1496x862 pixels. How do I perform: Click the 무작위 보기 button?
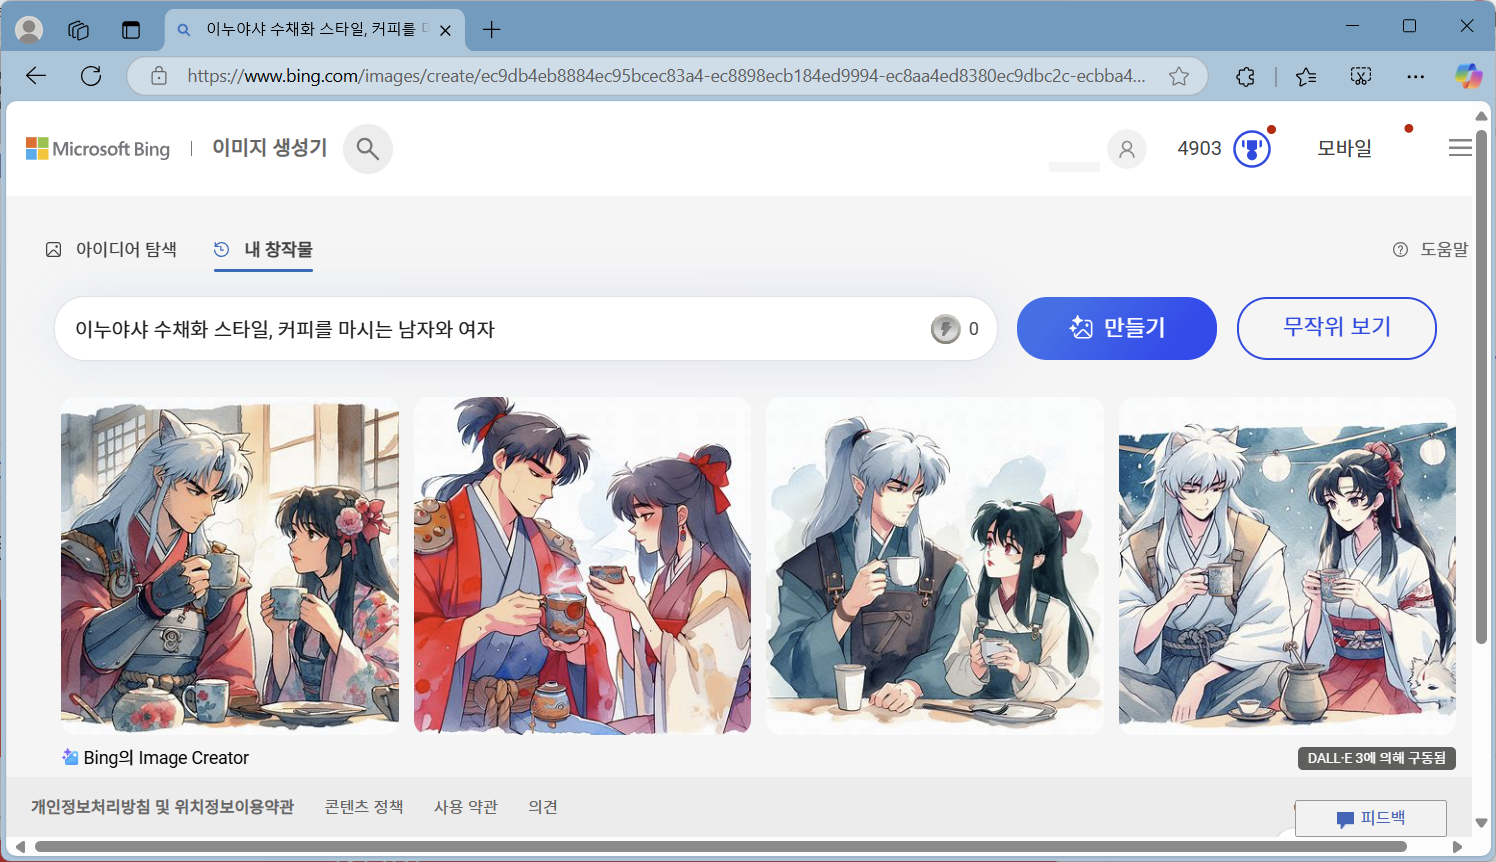pos(1336,328)
